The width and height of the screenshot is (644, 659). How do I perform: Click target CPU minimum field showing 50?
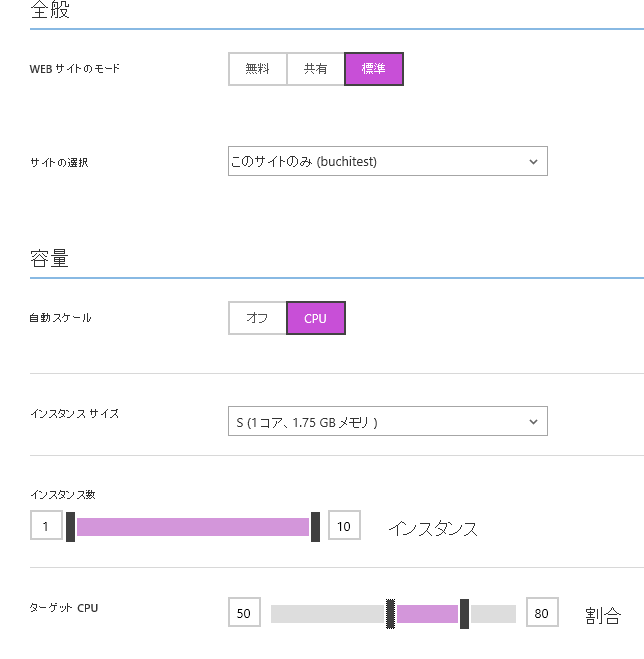[x=244, y=613]
